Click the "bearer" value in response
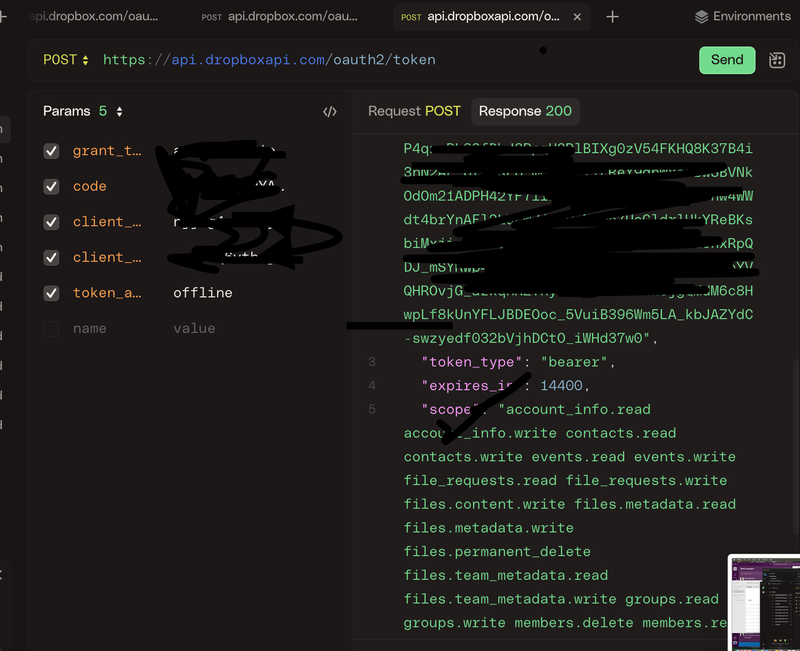This screenshot has width=800, height=651. (574, 362)
